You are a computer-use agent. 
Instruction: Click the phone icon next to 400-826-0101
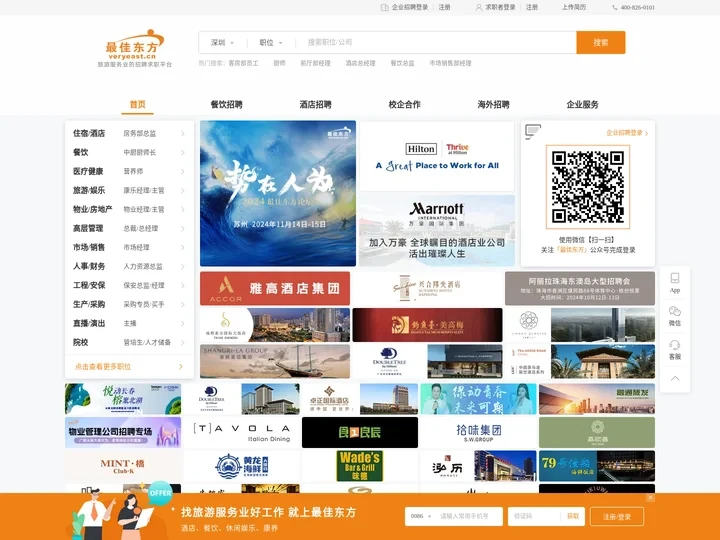click(x=615, y=7)
